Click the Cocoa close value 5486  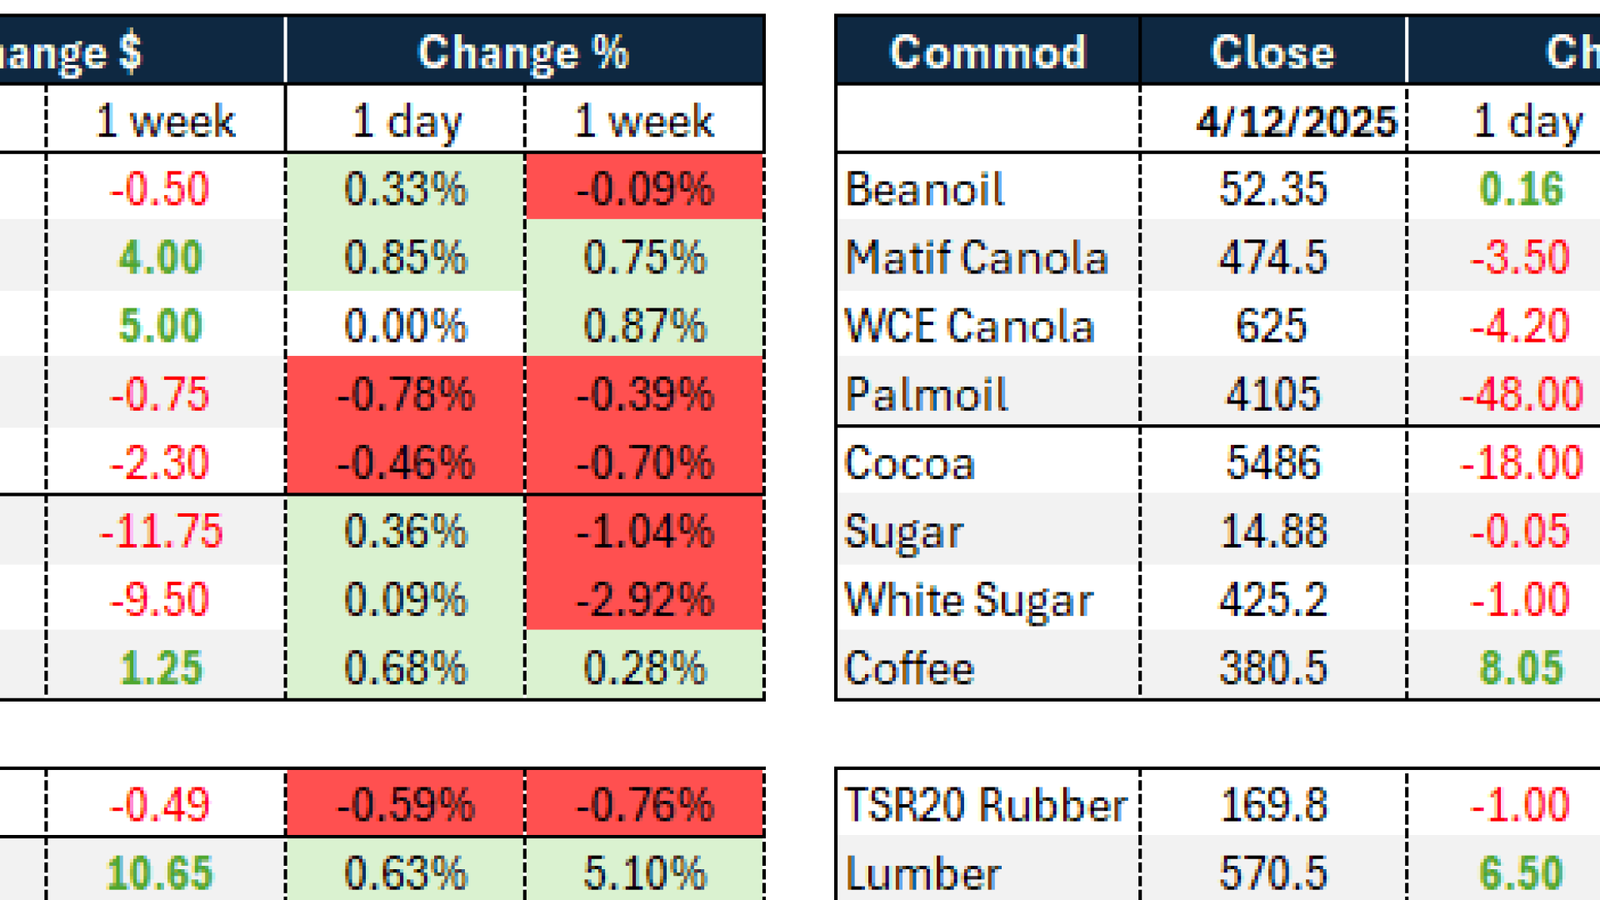1272,463
